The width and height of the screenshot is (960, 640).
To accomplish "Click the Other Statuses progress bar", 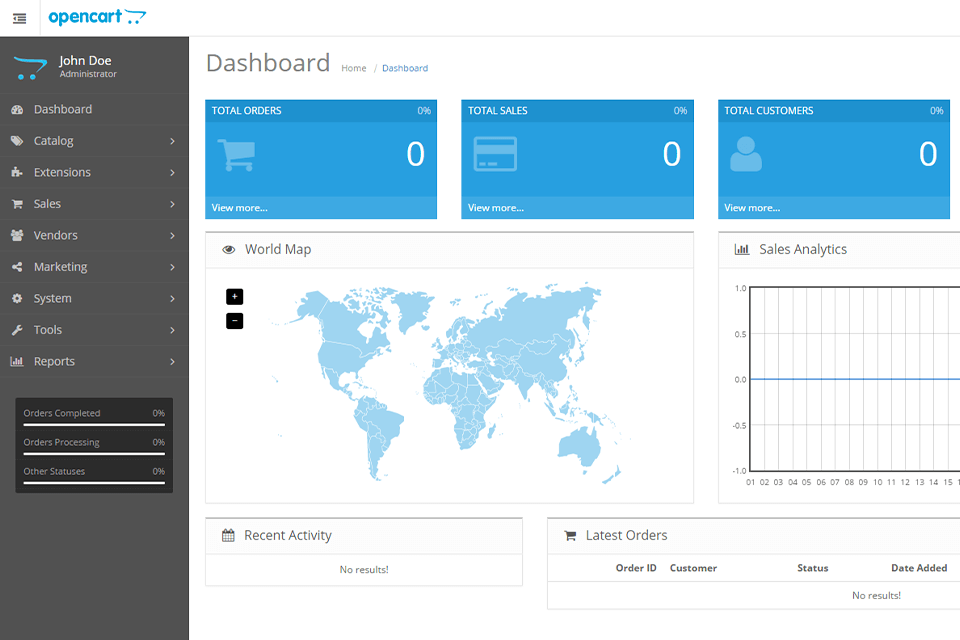I will click(x=94, y=483).
